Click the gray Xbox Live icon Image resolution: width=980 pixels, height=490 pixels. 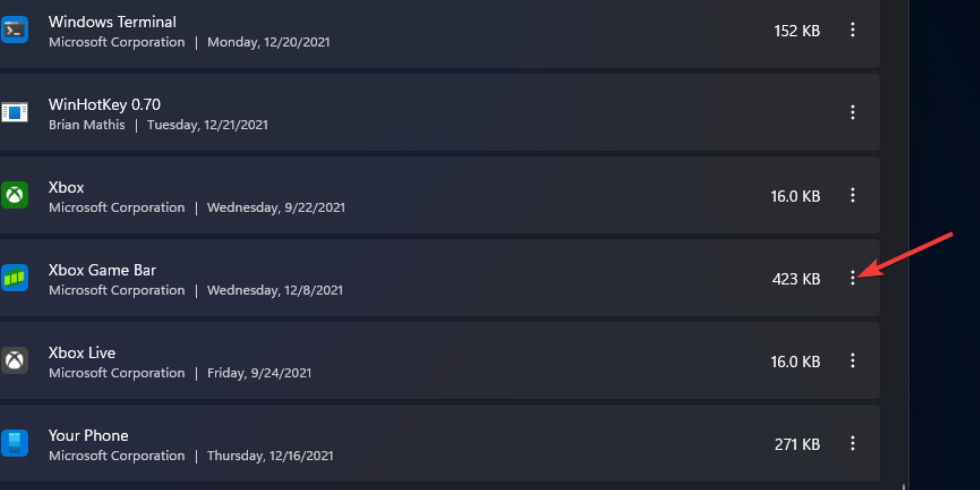[x=14, y=360]
